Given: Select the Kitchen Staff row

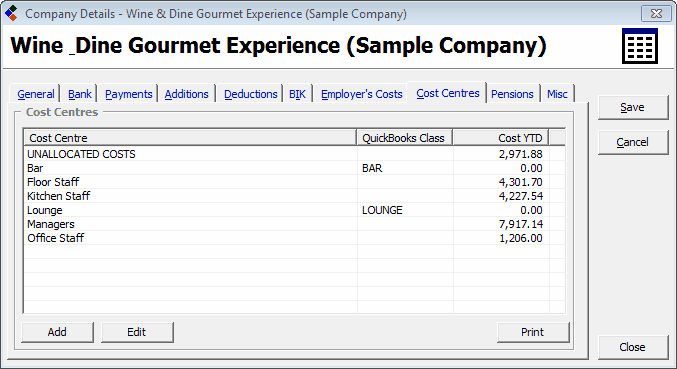Looking at the screenshot, I should pyautogui.click(x=294, y=196).
